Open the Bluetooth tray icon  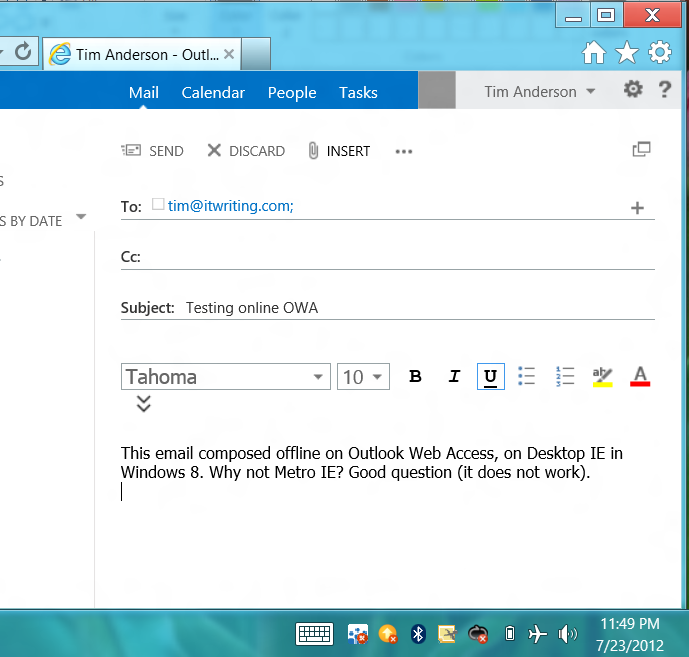pos(418,634)
